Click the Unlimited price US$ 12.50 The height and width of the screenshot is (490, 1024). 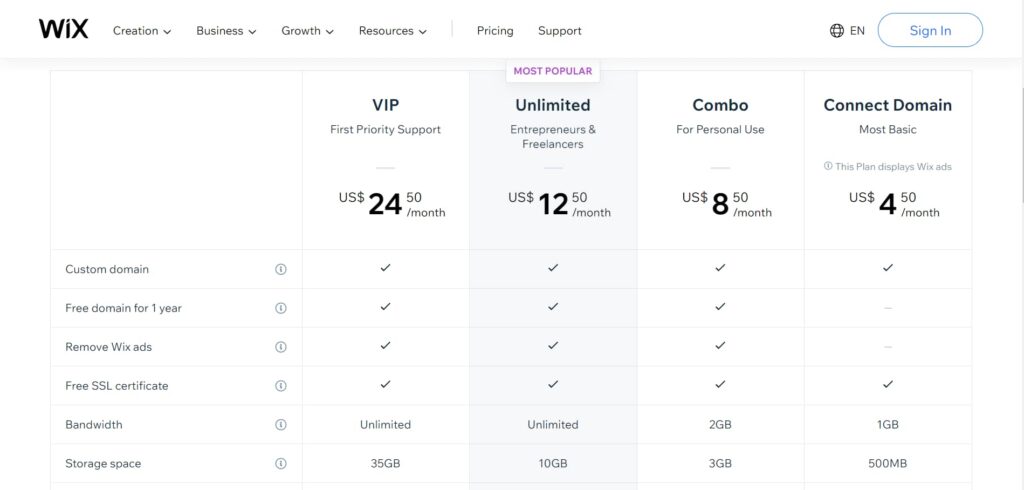[x=559, y=204]
